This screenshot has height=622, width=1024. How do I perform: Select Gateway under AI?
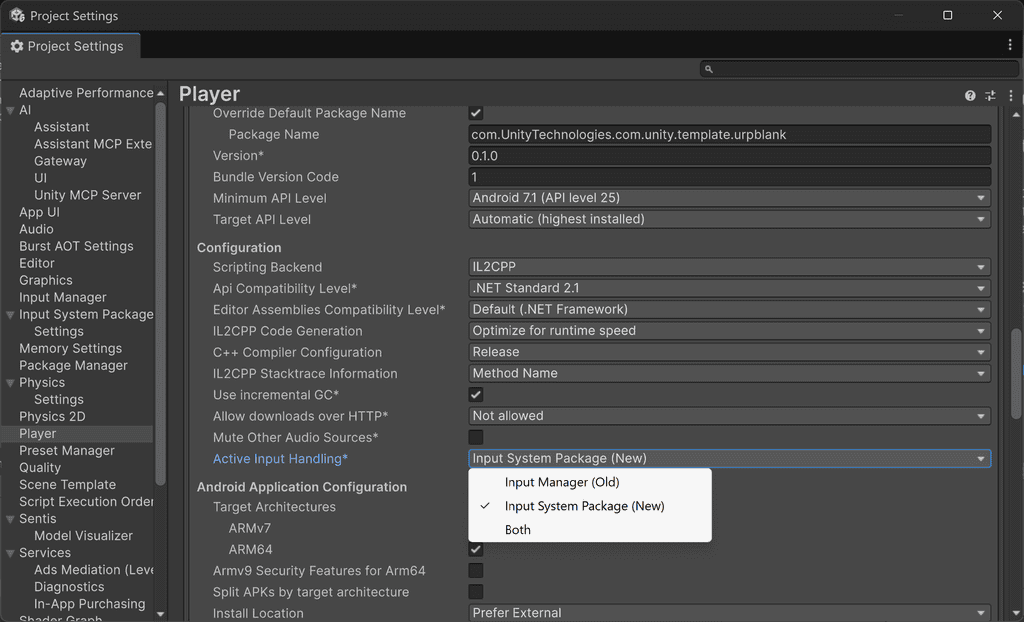coord(60,161)
